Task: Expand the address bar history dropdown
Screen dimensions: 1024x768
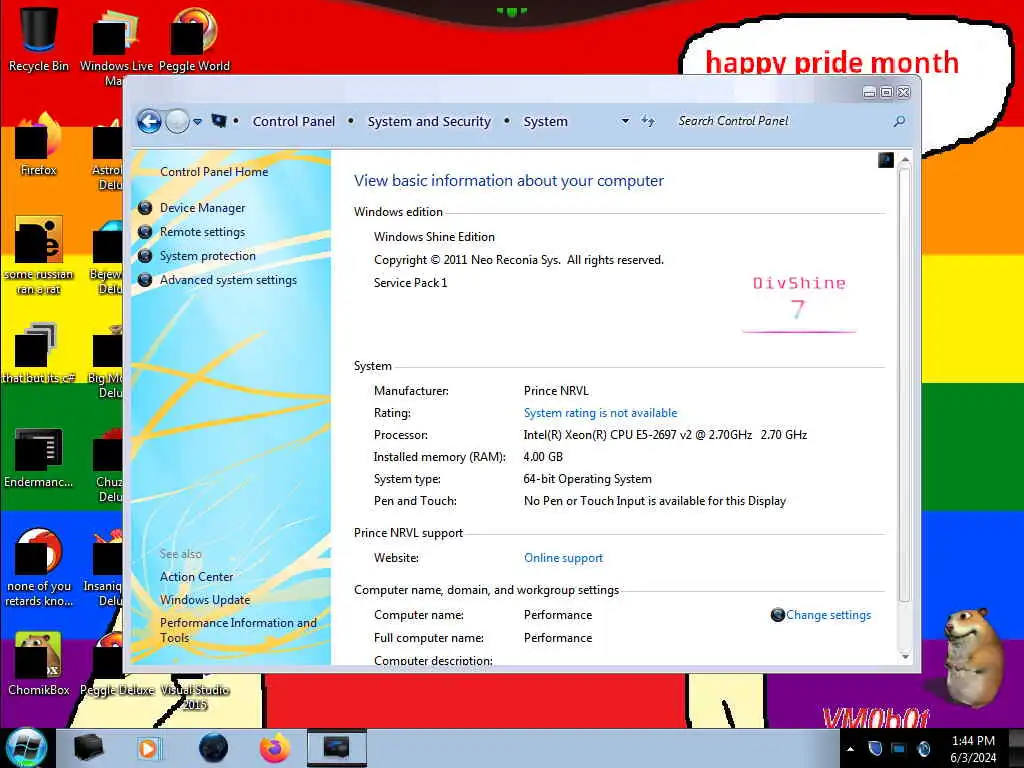Action: (x=625, y=121)
